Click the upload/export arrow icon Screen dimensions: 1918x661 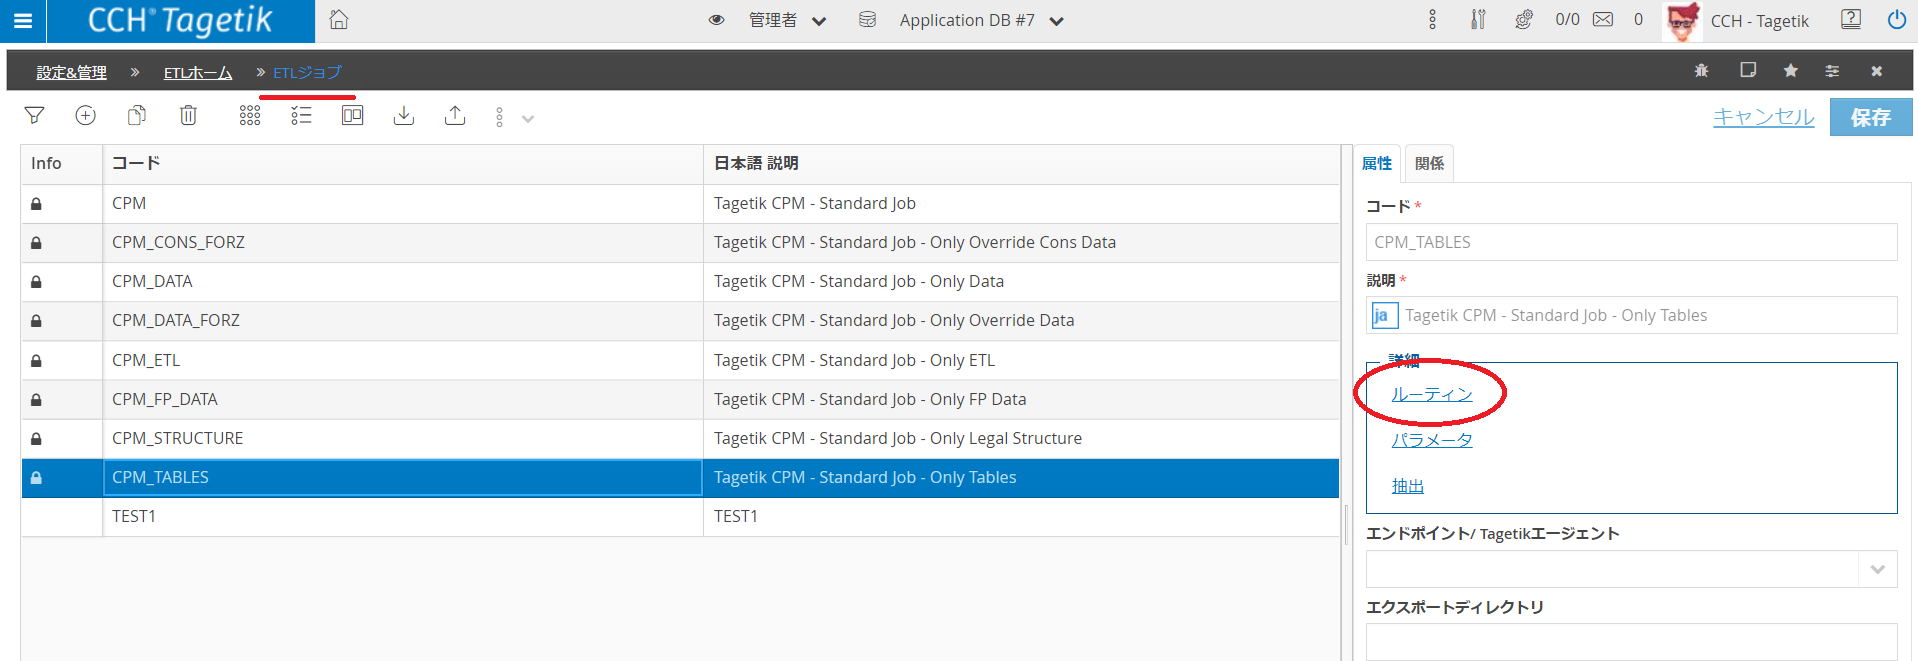click(455, 116)
